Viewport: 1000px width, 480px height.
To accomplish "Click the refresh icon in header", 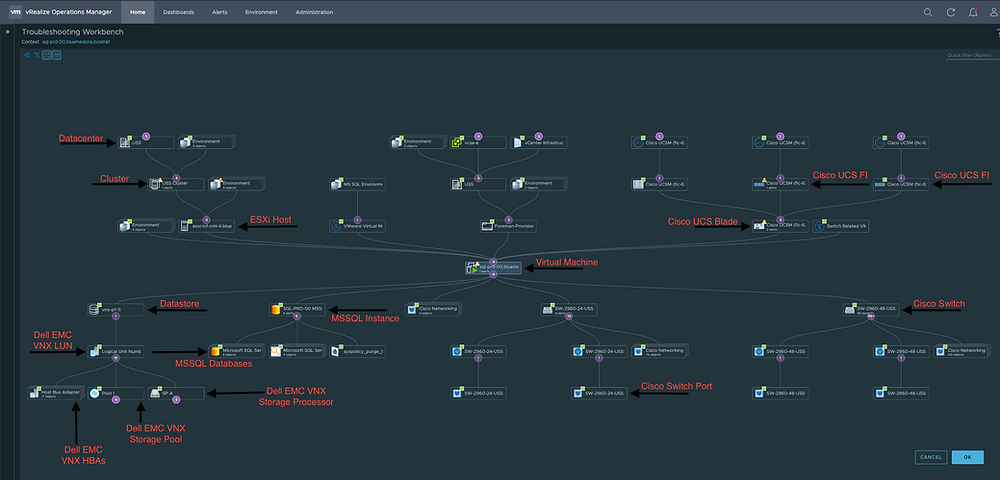I will click(951, 12).
